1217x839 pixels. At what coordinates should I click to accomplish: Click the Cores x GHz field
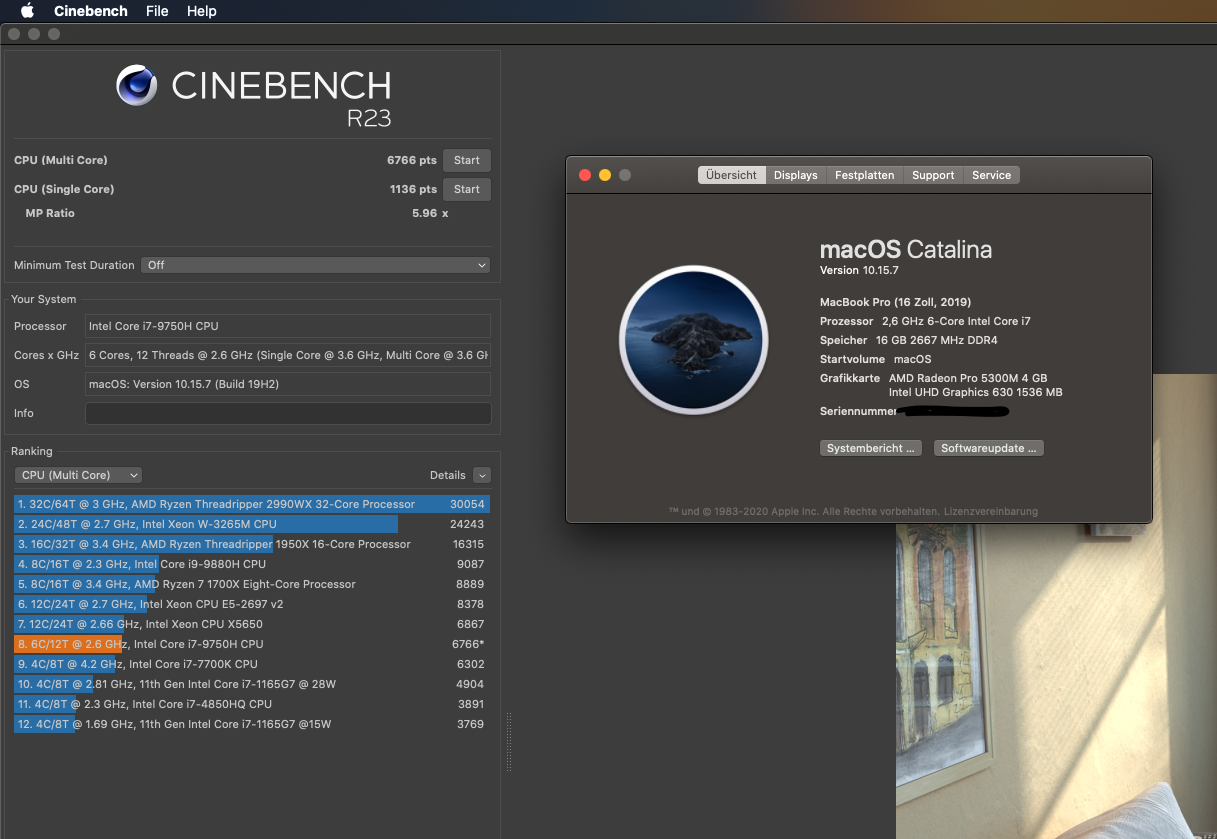[x=288, y=355]
